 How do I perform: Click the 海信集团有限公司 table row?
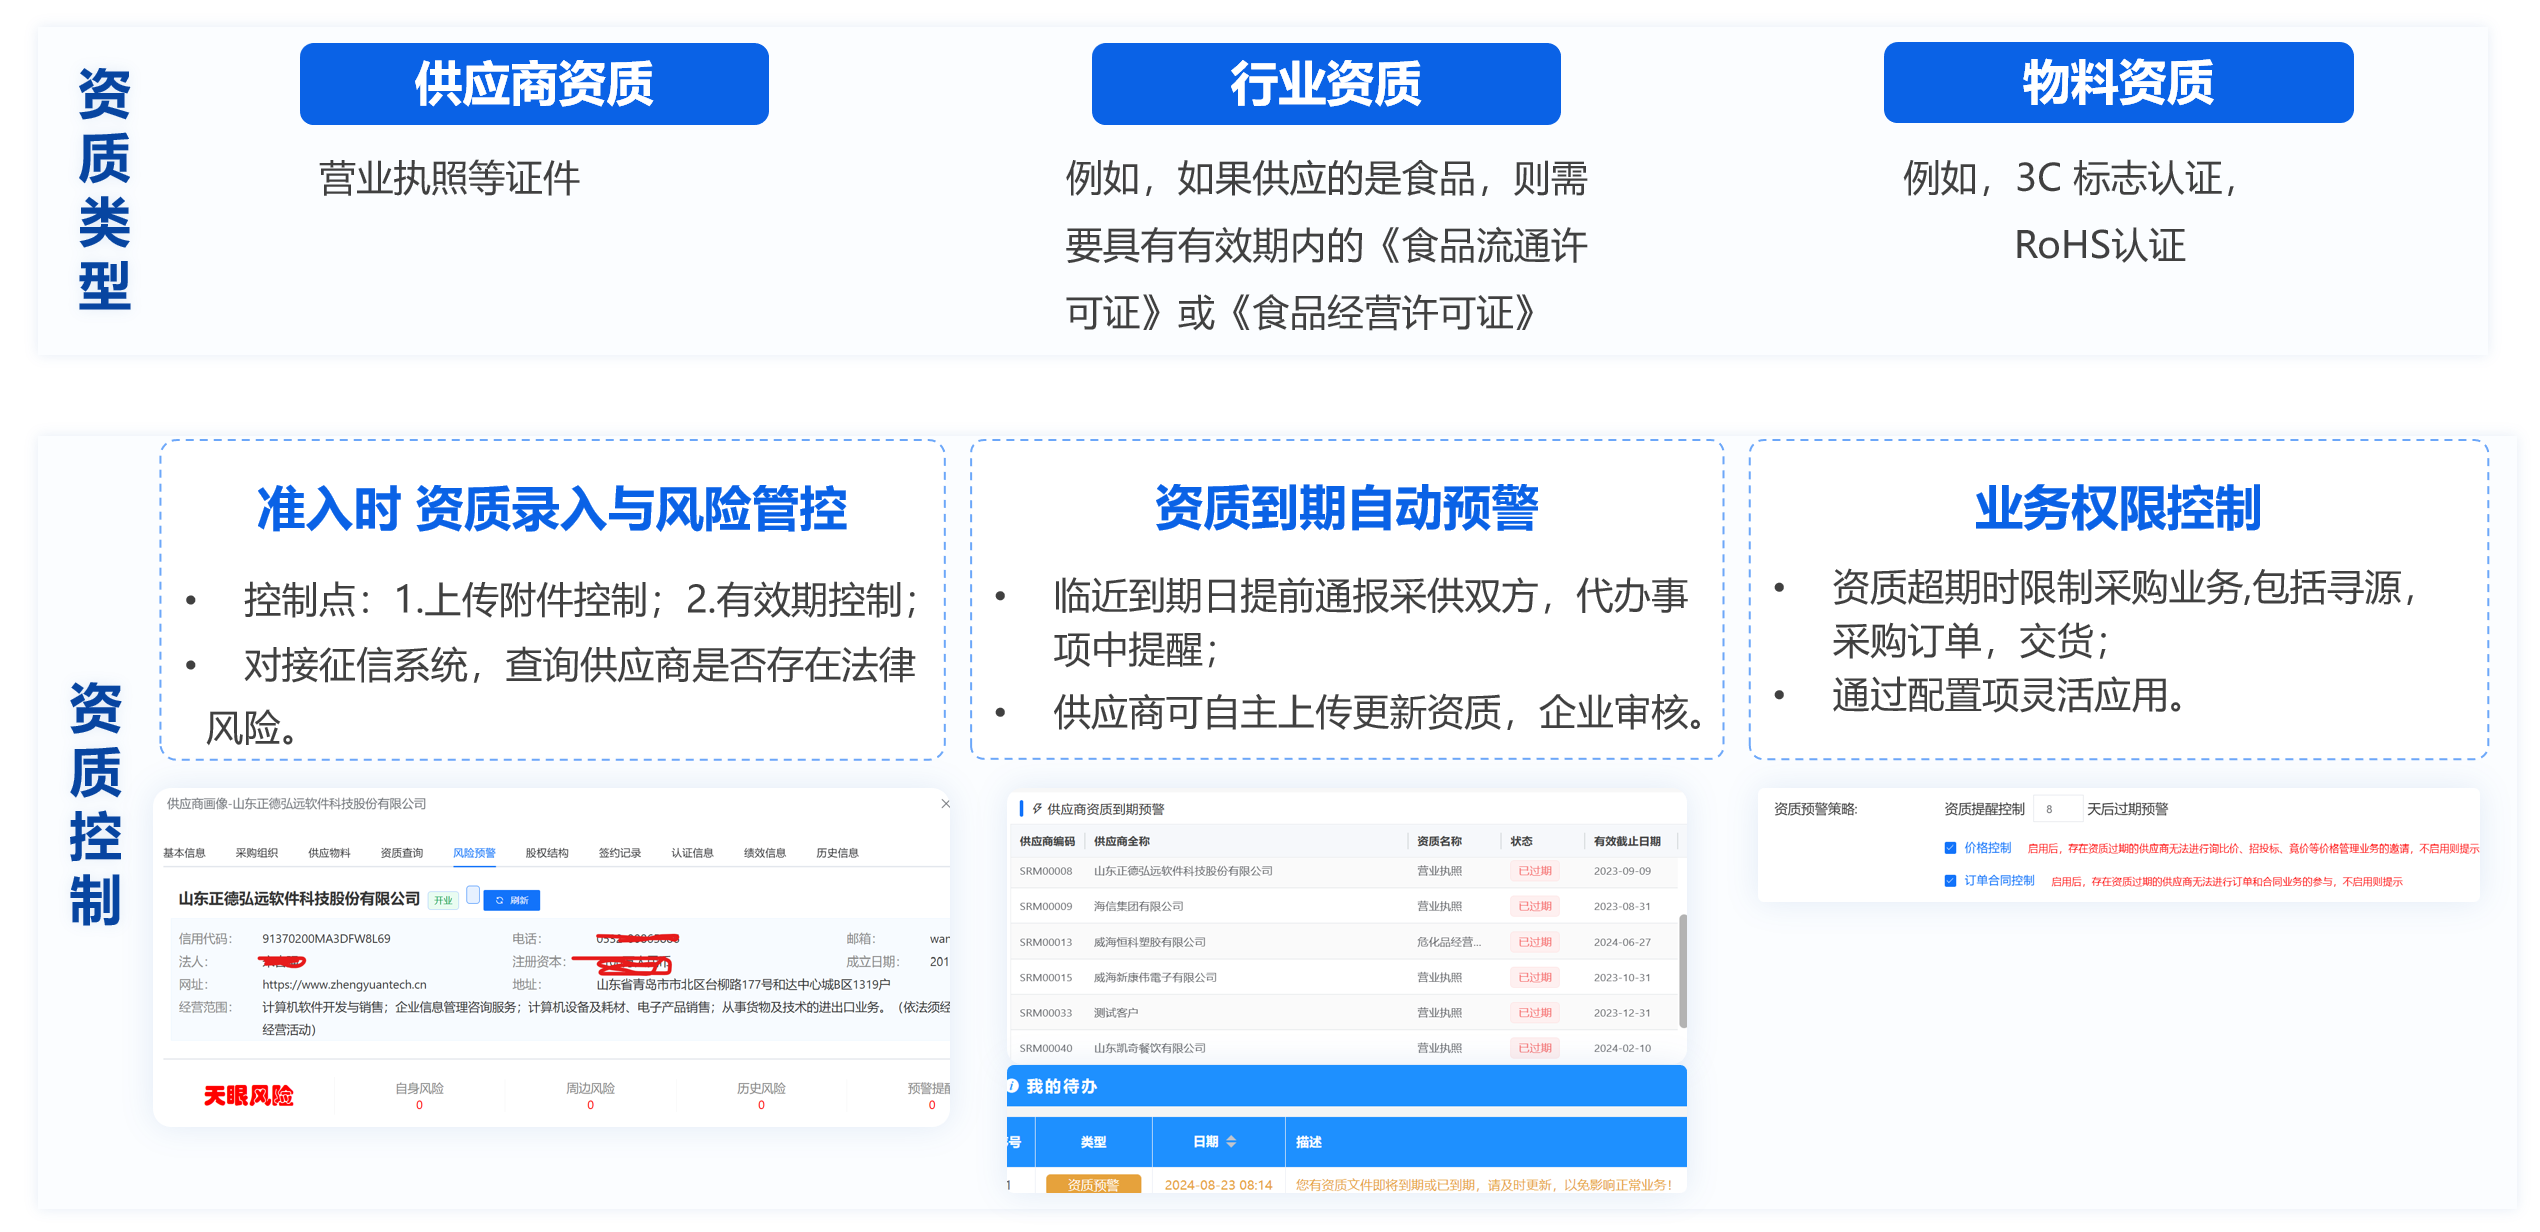pyautogui.click(x=1138, y=906)
